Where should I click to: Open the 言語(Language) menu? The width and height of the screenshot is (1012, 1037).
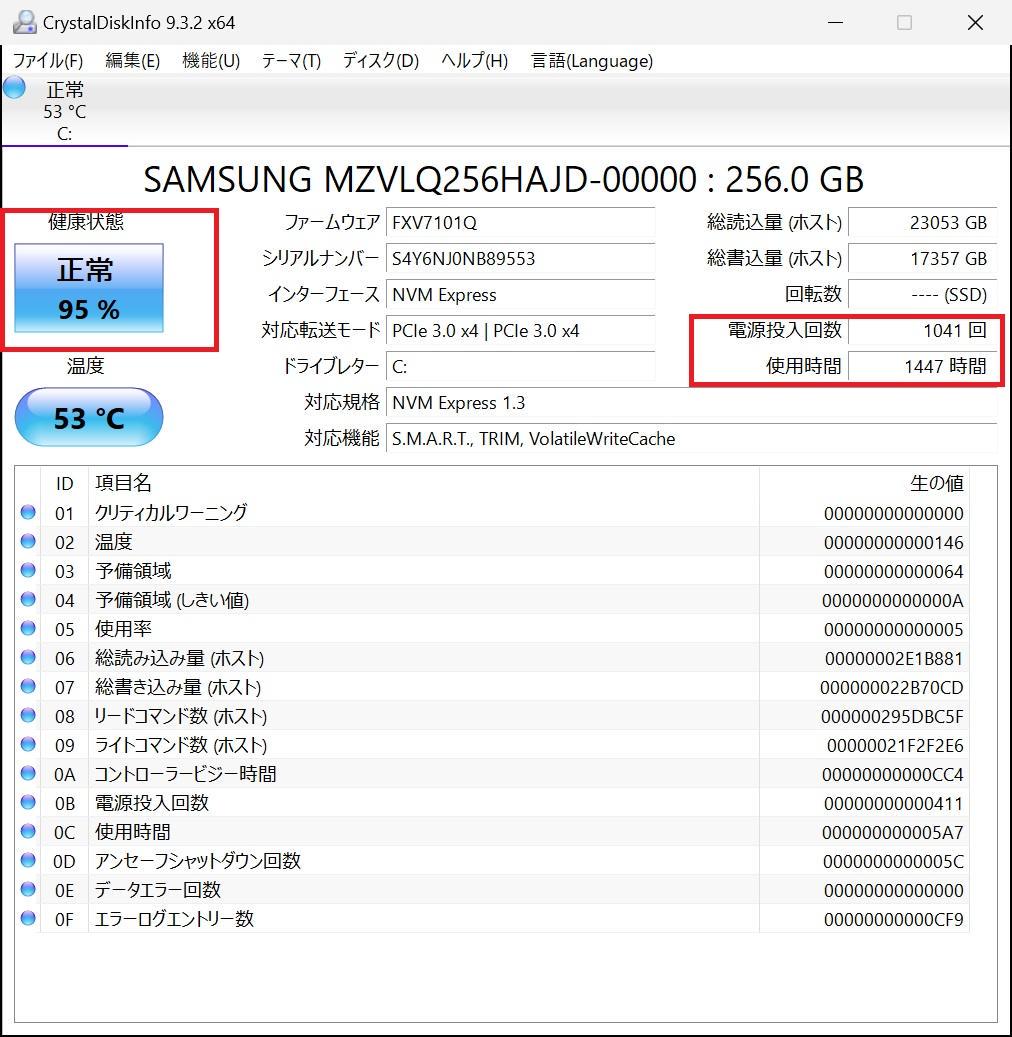(592, 61)
